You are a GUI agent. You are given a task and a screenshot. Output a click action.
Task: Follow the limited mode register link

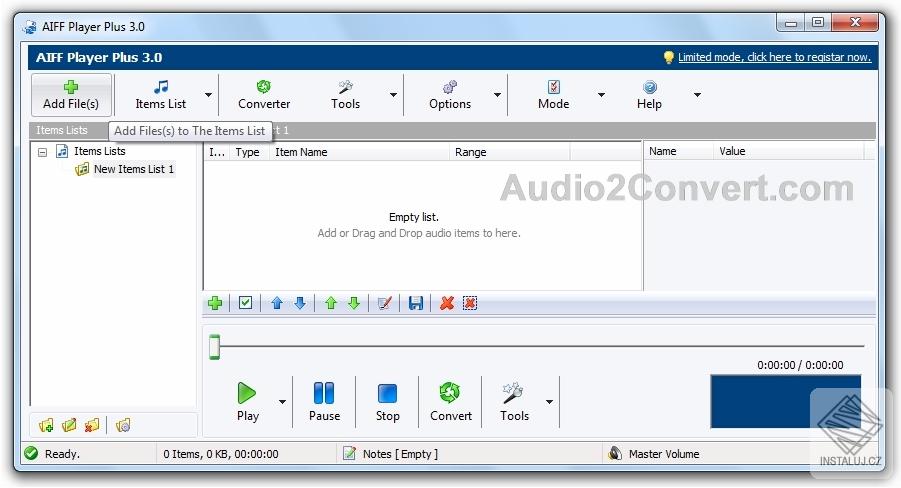point(774,57)
